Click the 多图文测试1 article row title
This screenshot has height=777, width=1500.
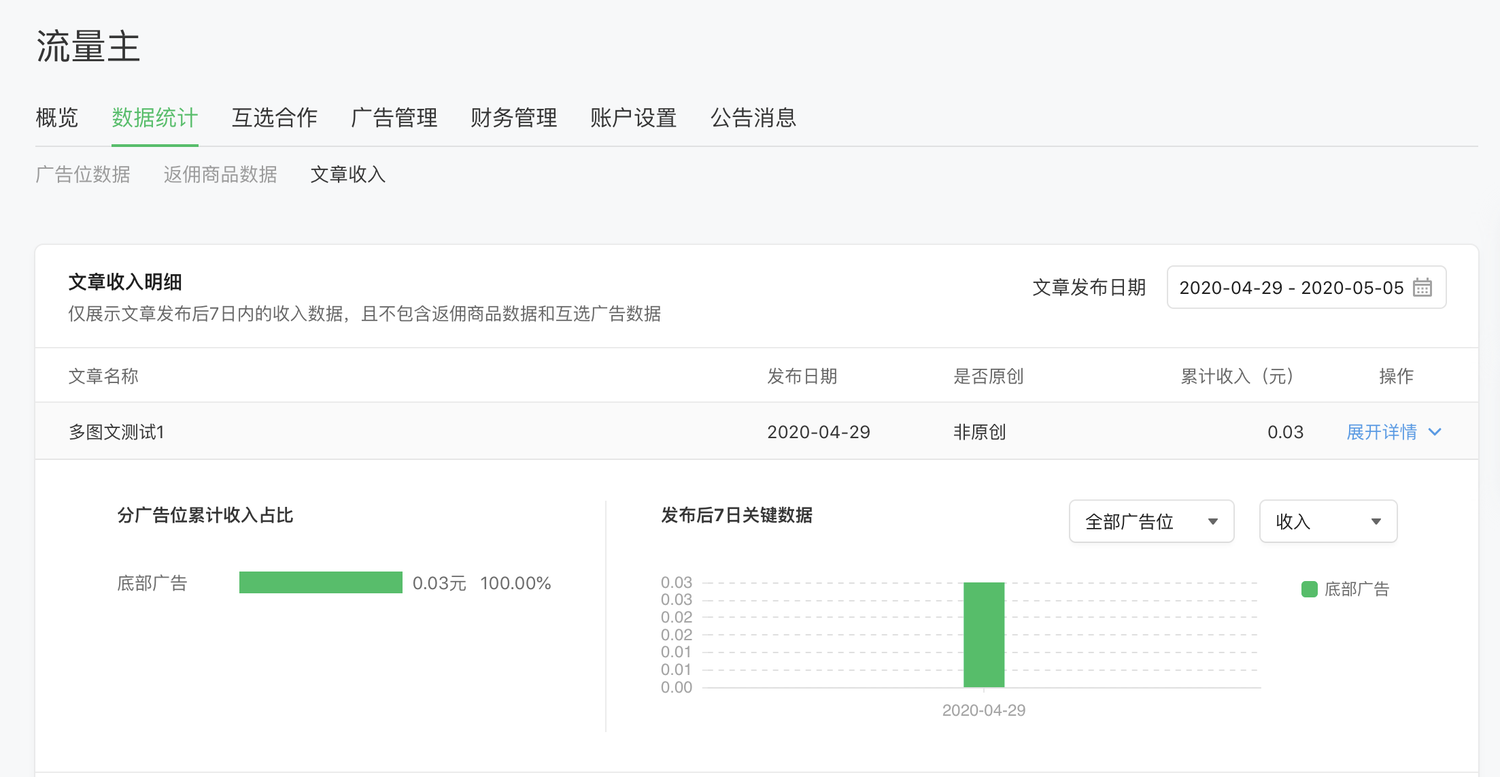pyautogui.click(x=116, y=432)
